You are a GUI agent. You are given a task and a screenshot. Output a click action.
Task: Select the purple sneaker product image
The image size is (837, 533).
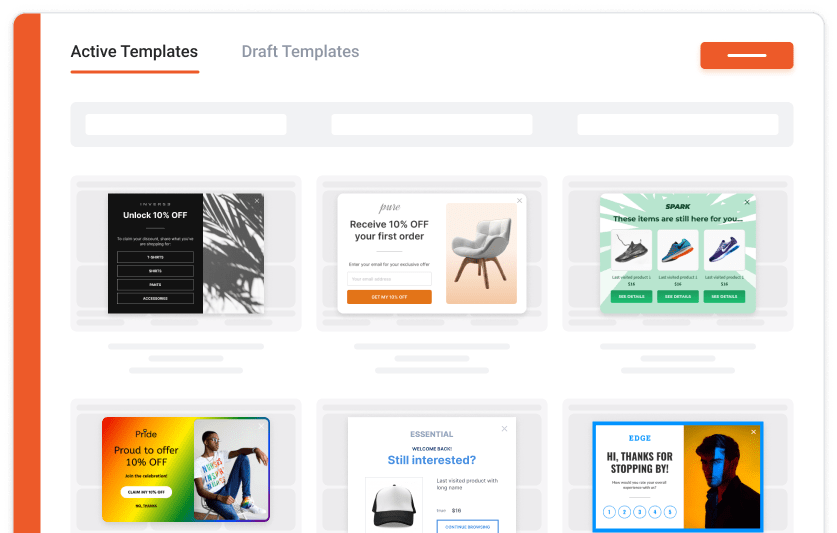pyautogui.click(x=724, y=250)
